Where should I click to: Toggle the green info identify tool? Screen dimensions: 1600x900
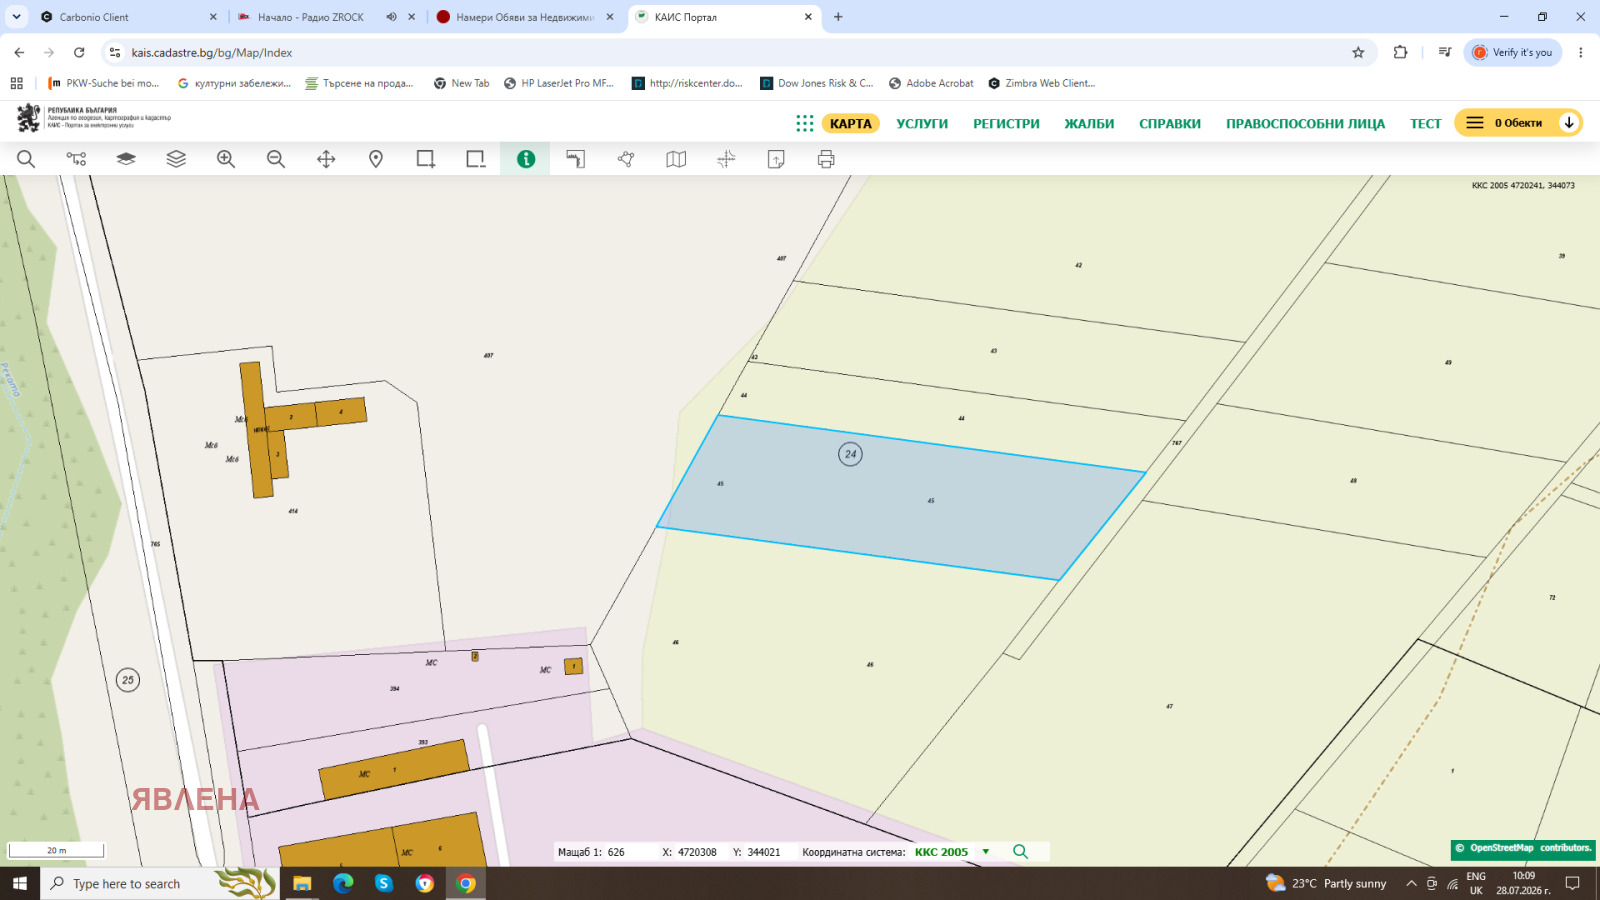pyautogui.click(x=526, y=159)
